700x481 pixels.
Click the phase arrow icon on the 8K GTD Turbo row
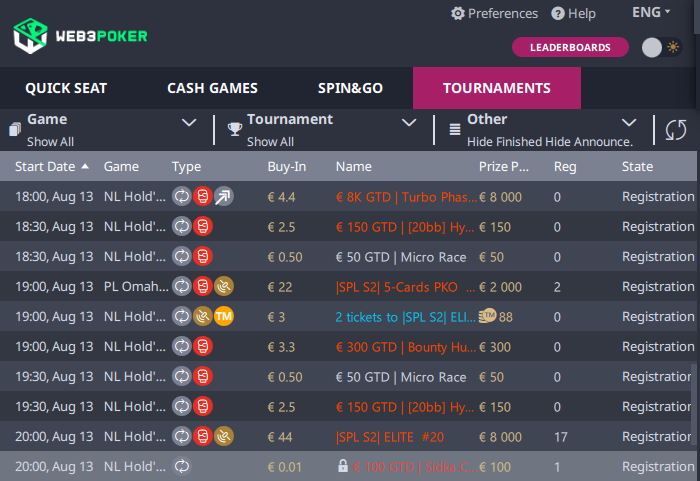224,197
